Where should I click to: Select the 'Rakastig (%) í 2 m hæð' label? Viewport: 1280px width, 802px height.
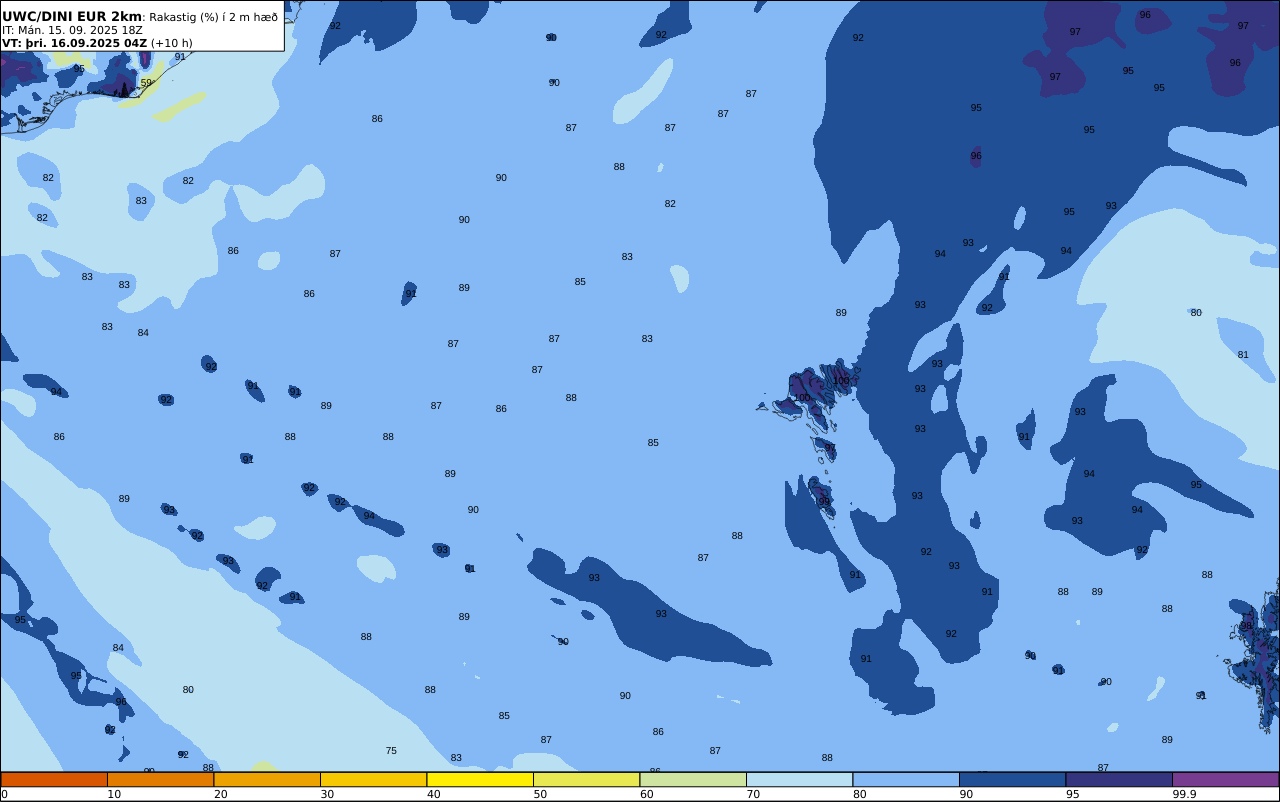(x=213, y=17)
